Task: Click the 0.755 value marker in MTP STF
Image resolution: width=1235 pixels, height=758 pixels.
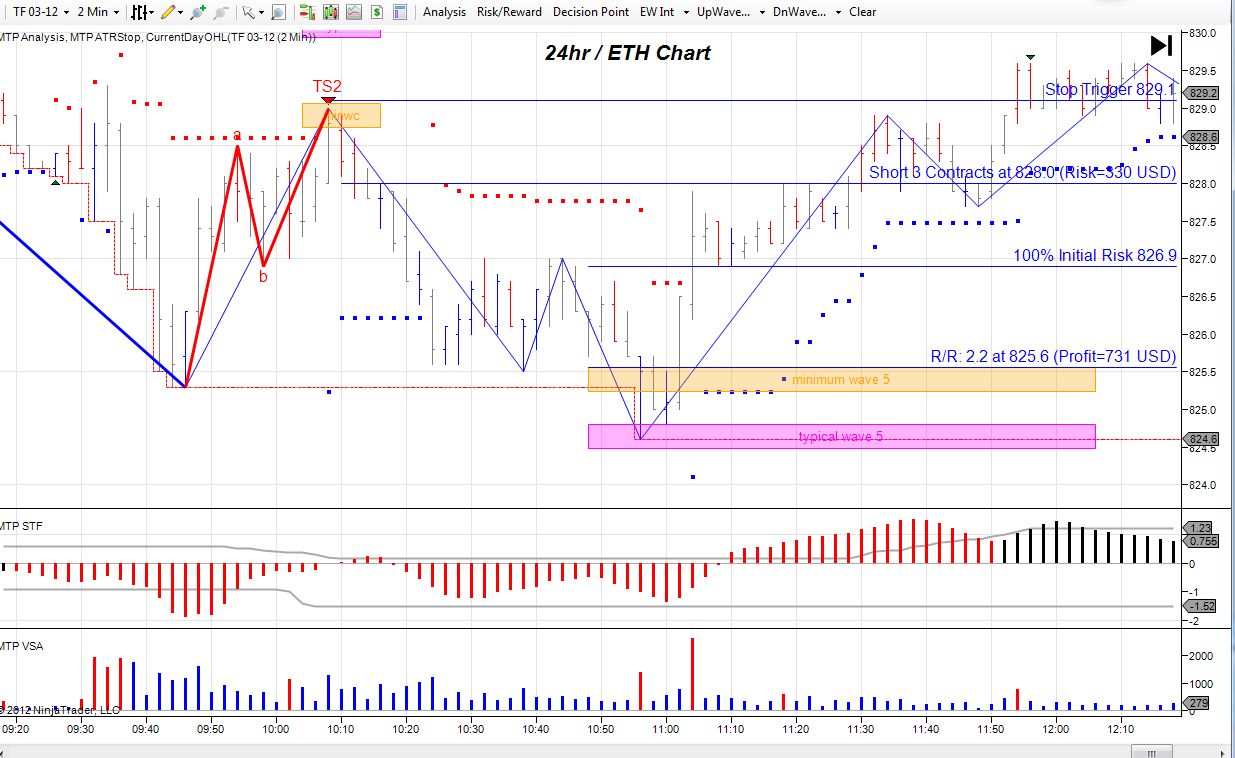Action: (x=1201, y=541)
